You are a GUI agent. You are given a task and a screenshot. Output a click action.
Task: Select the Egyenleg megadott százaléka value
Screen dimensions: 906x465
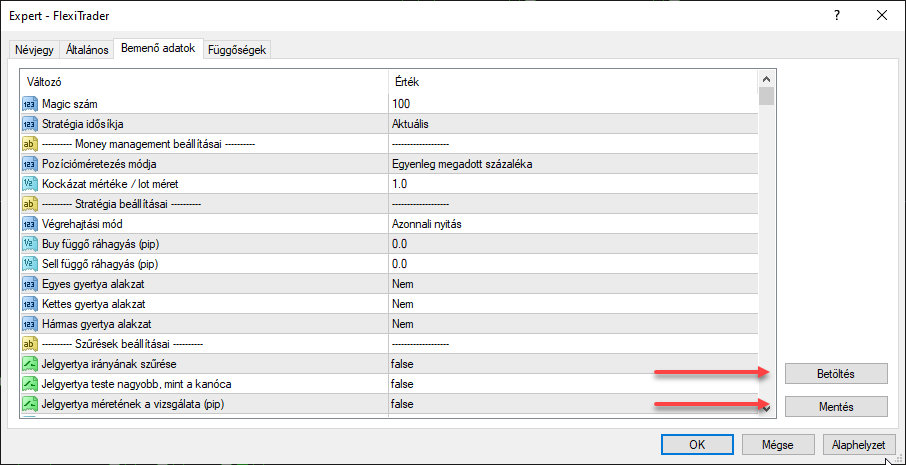point(462,164)
